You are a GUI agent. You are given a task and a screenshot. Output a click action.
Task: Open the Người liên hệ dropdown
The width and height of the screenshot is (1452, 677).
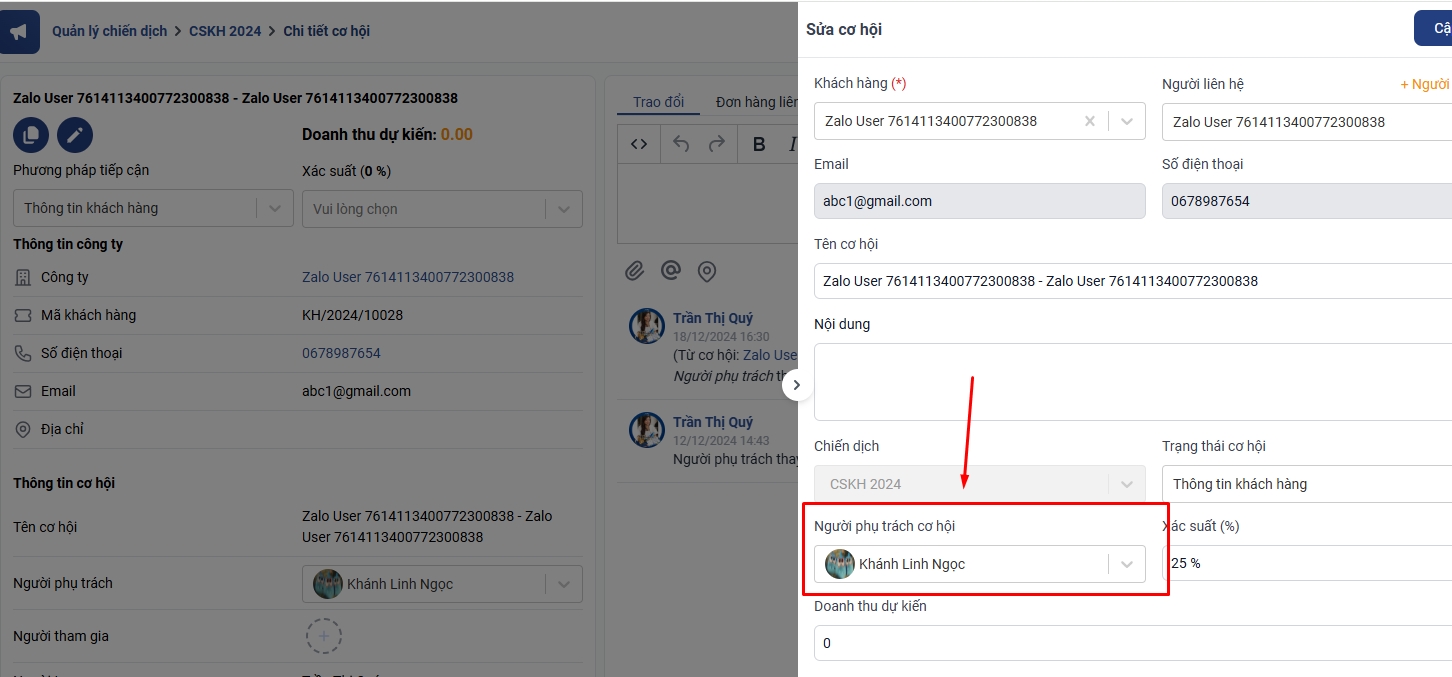(x=1307, y=121)
